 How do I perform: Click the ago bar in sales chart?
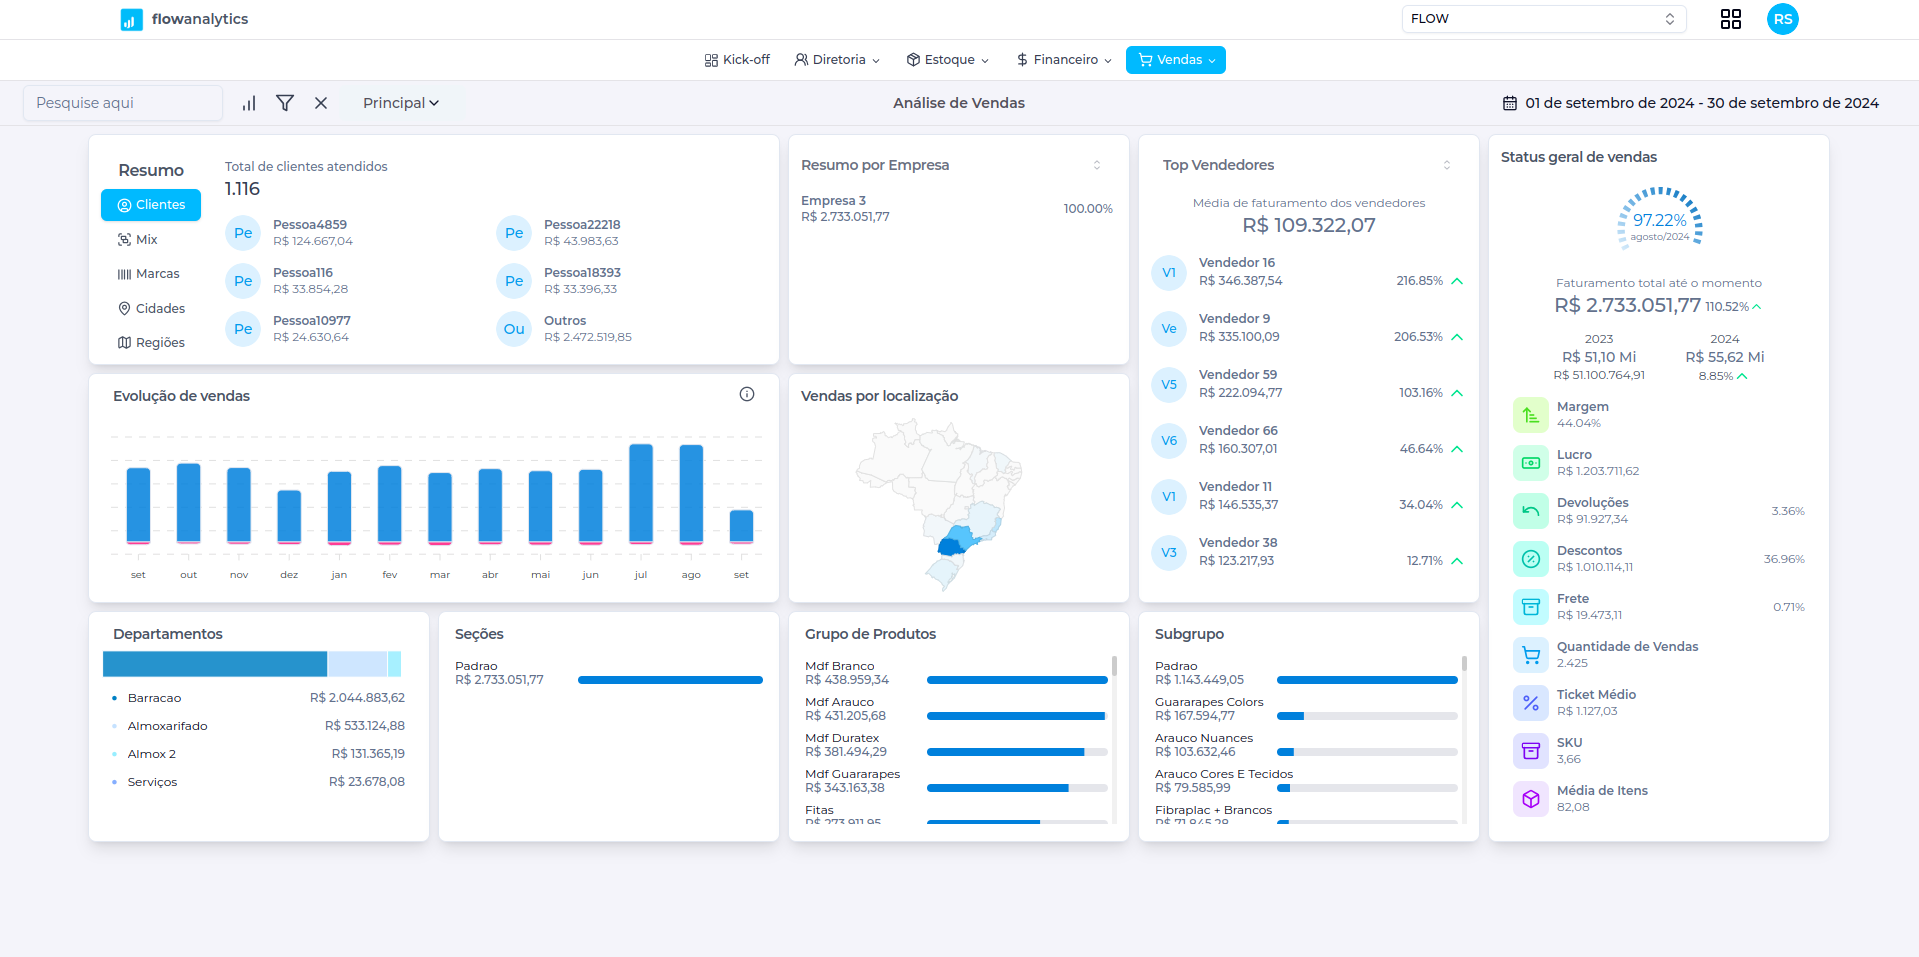point(691,494)
